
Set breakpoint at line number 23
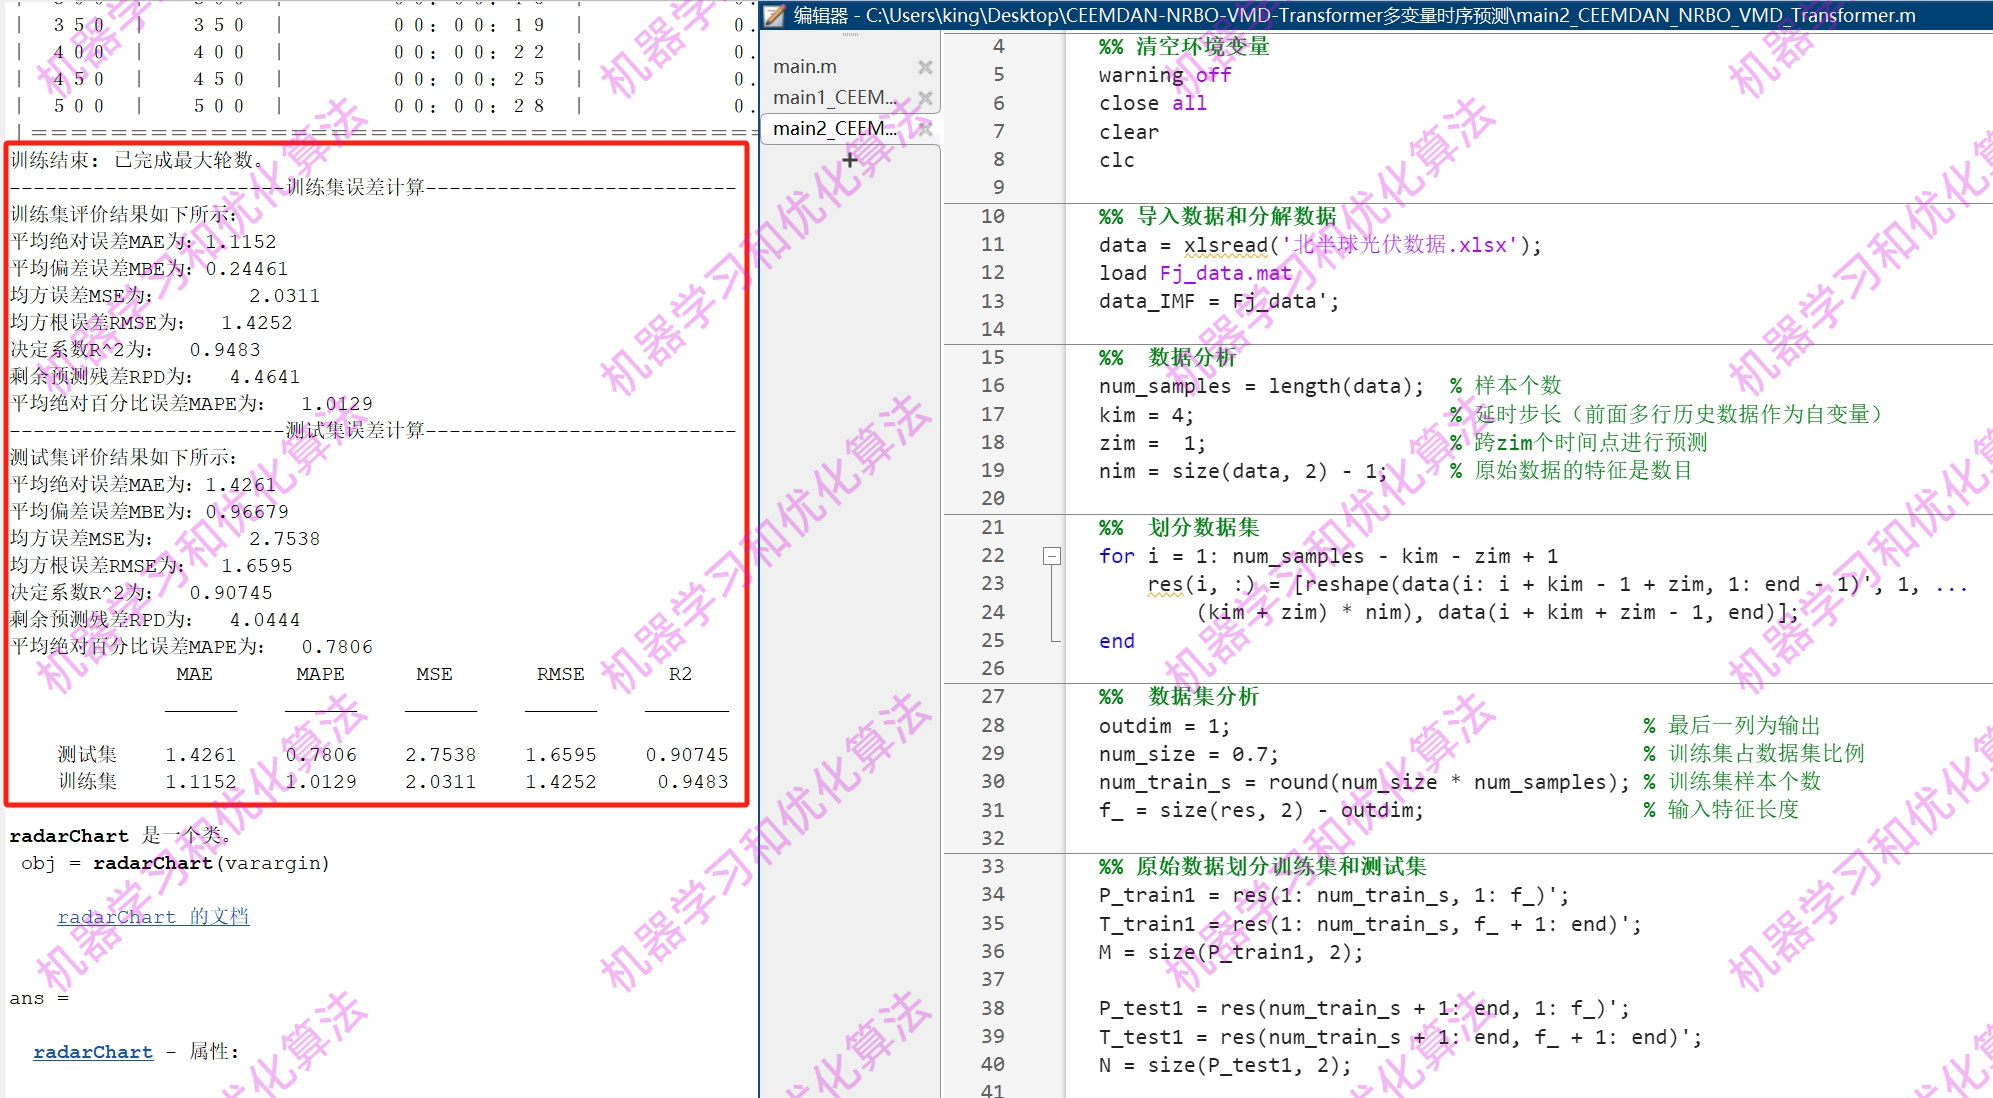[992, 584]
